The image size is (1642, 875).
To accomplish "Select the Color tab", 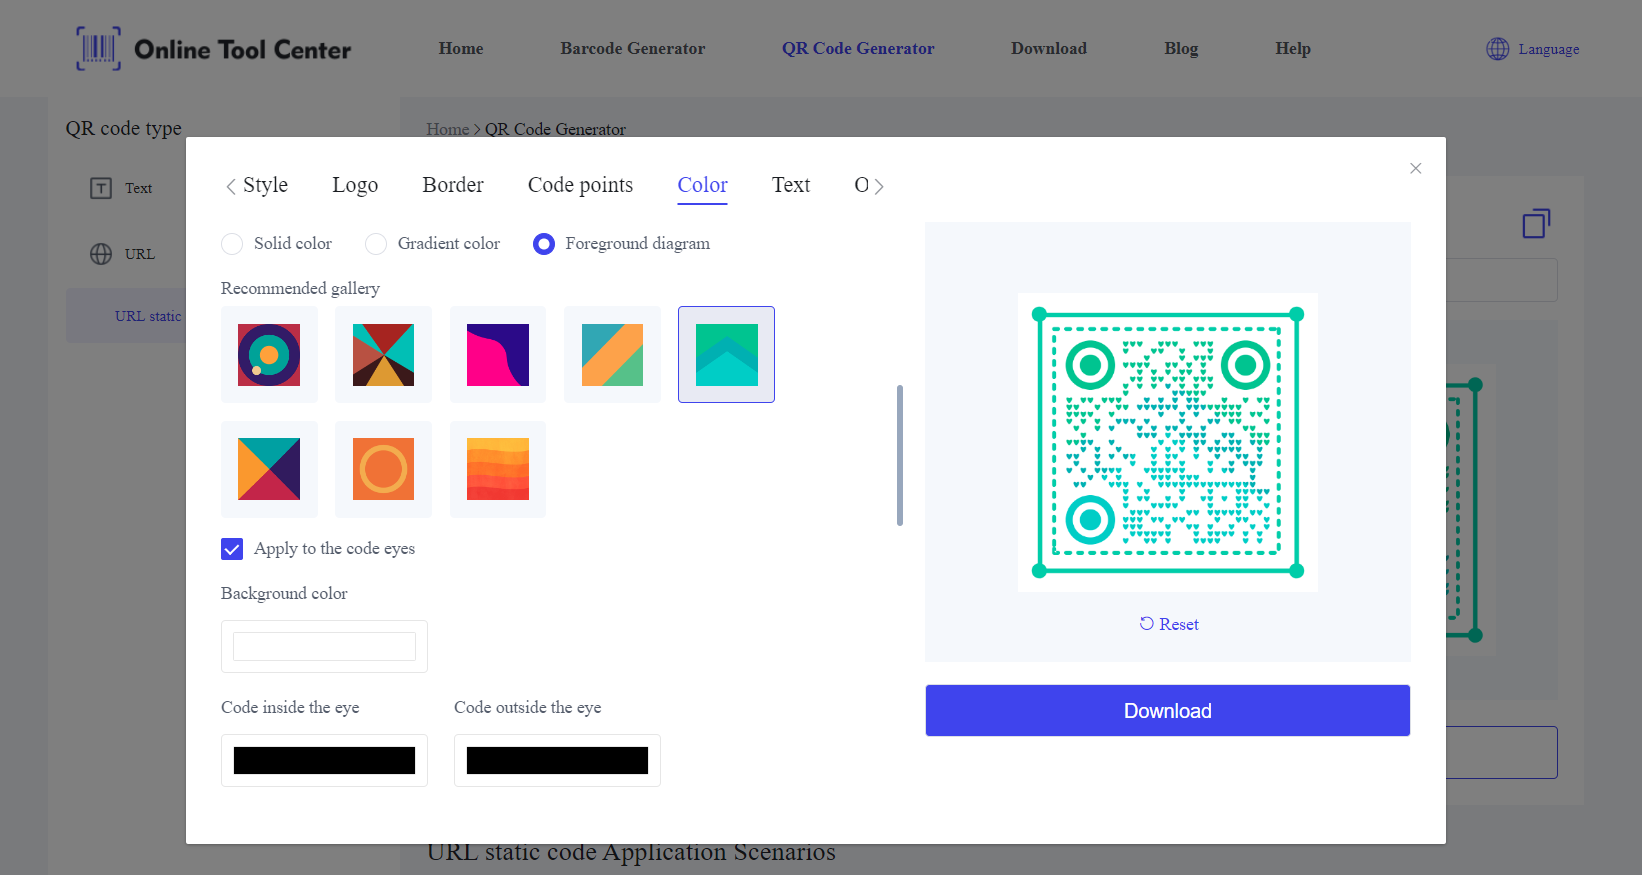I will pos(702,185).
